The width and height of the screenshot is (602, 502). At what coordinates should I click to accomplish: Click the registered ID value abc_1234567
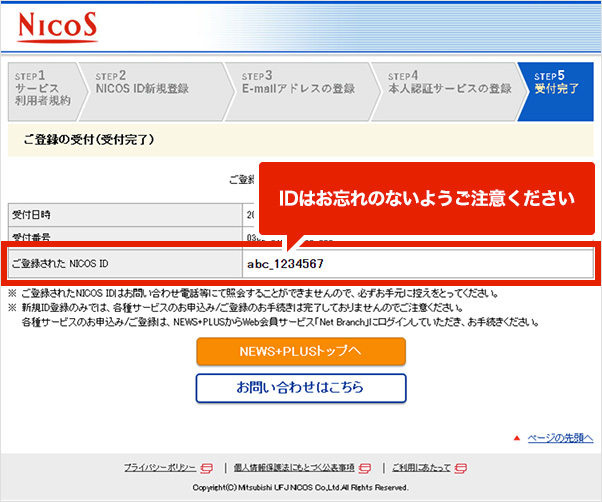pos(286,264)
